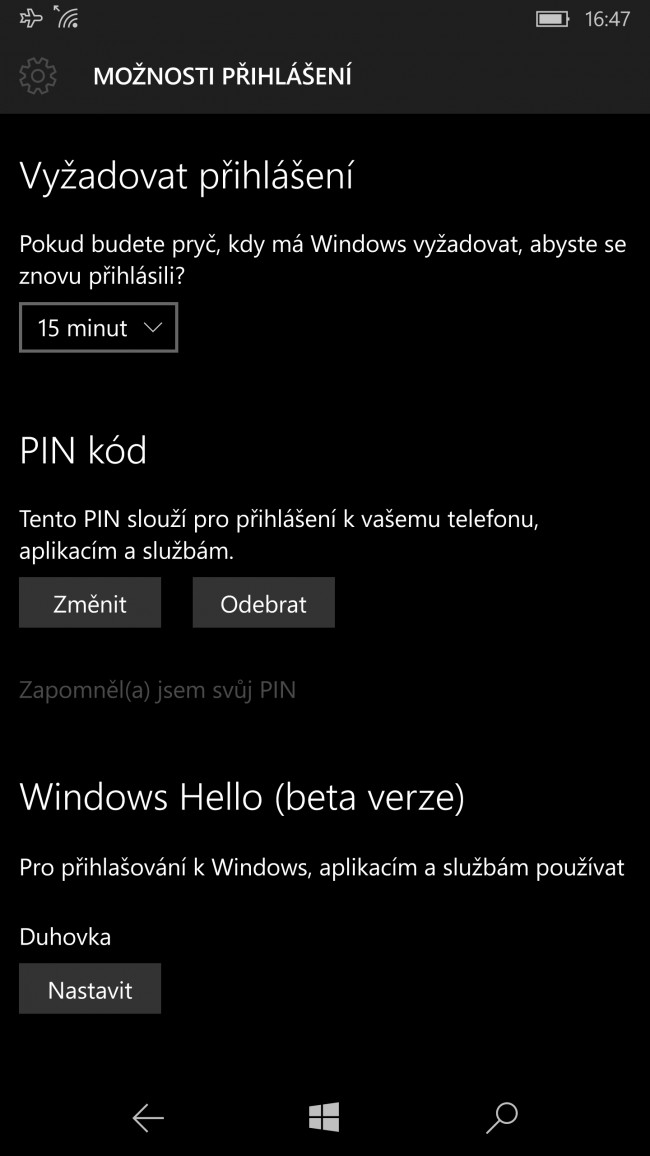Tap the Vyžadovat přihlášení section heading

(x=186, y=177)
